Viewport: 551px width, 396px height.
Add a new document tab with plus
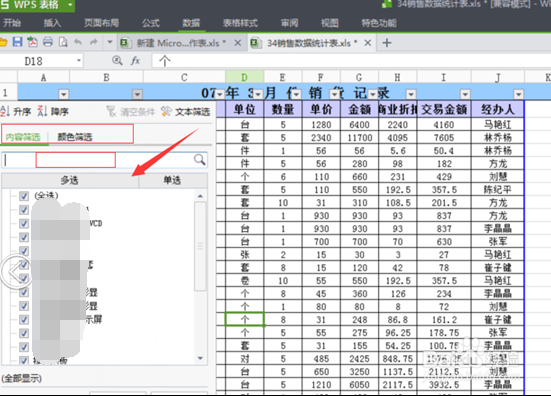pyautogui.click(x=387, y=43)
